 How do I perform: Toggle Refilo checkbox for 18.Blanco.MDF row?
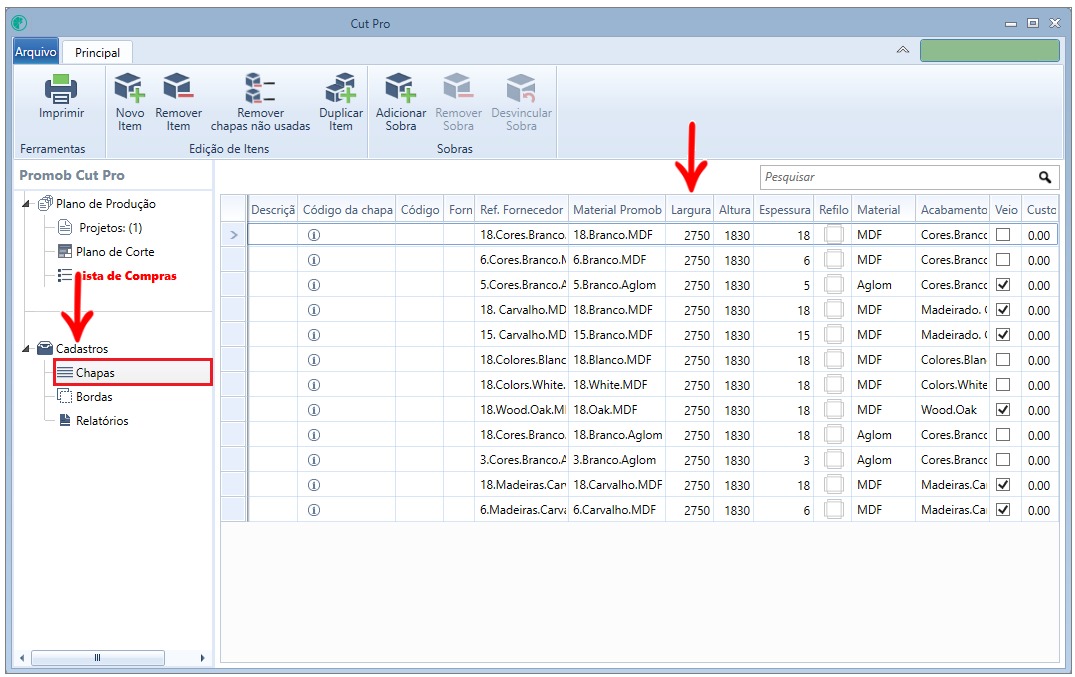[x=834, y=360]
